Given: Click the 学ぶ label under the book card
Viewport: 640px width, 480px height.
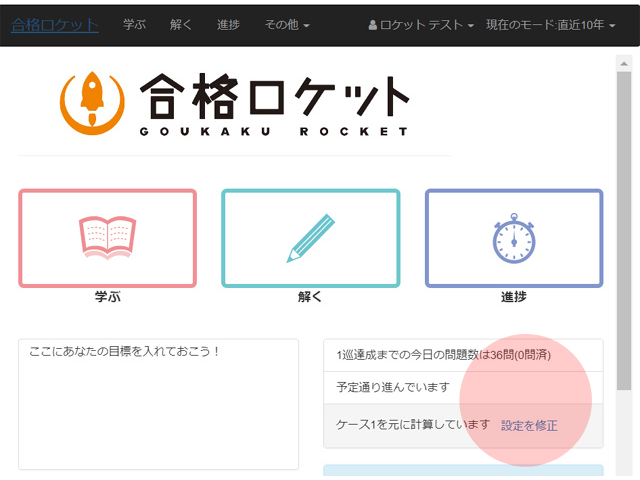Looking at the screenshot, I should 108,296.
